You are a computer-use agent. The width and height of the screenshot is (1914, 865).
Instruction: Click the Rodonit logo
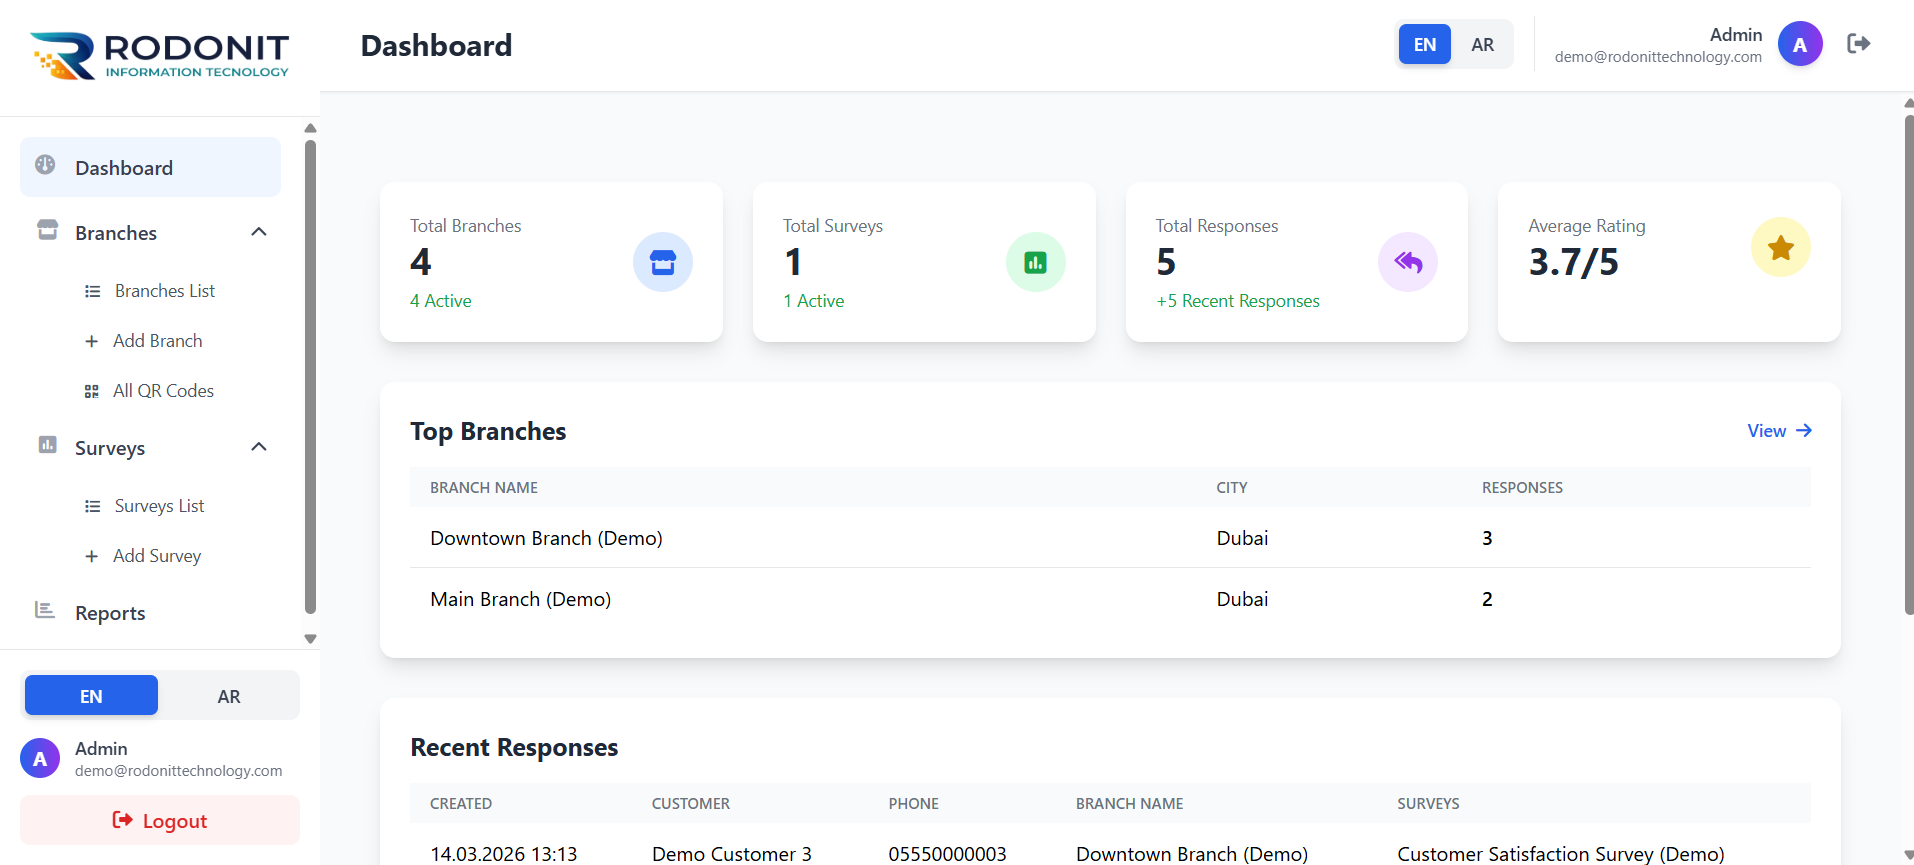click(x=160, y=55)
